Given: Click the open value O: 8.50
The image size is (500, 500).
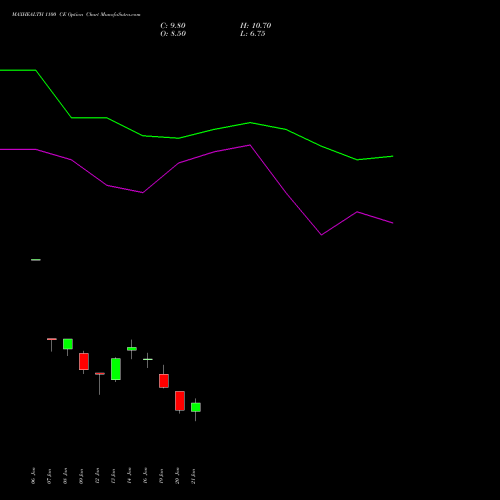Looking at the screenshot, I should [173, 34].
